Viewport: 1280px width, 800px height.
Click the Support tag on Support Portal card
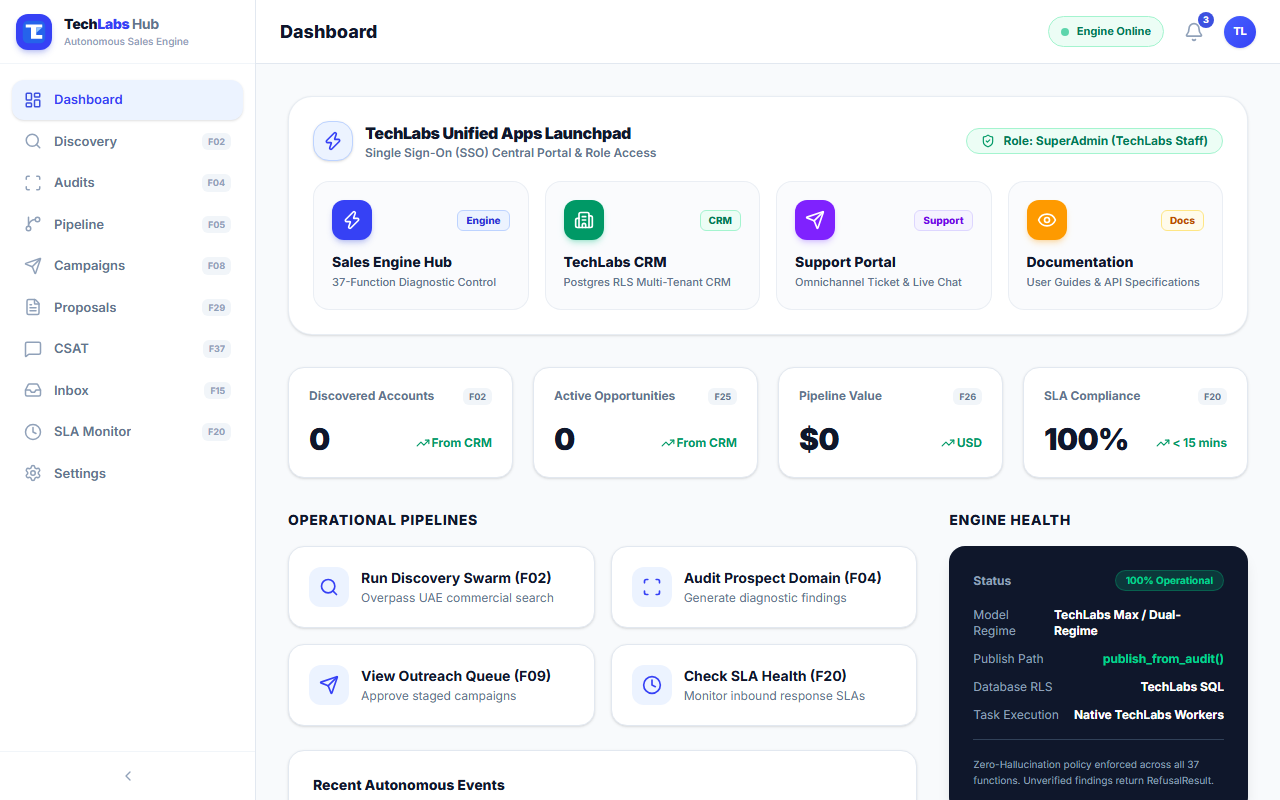[x=943, y=220]
